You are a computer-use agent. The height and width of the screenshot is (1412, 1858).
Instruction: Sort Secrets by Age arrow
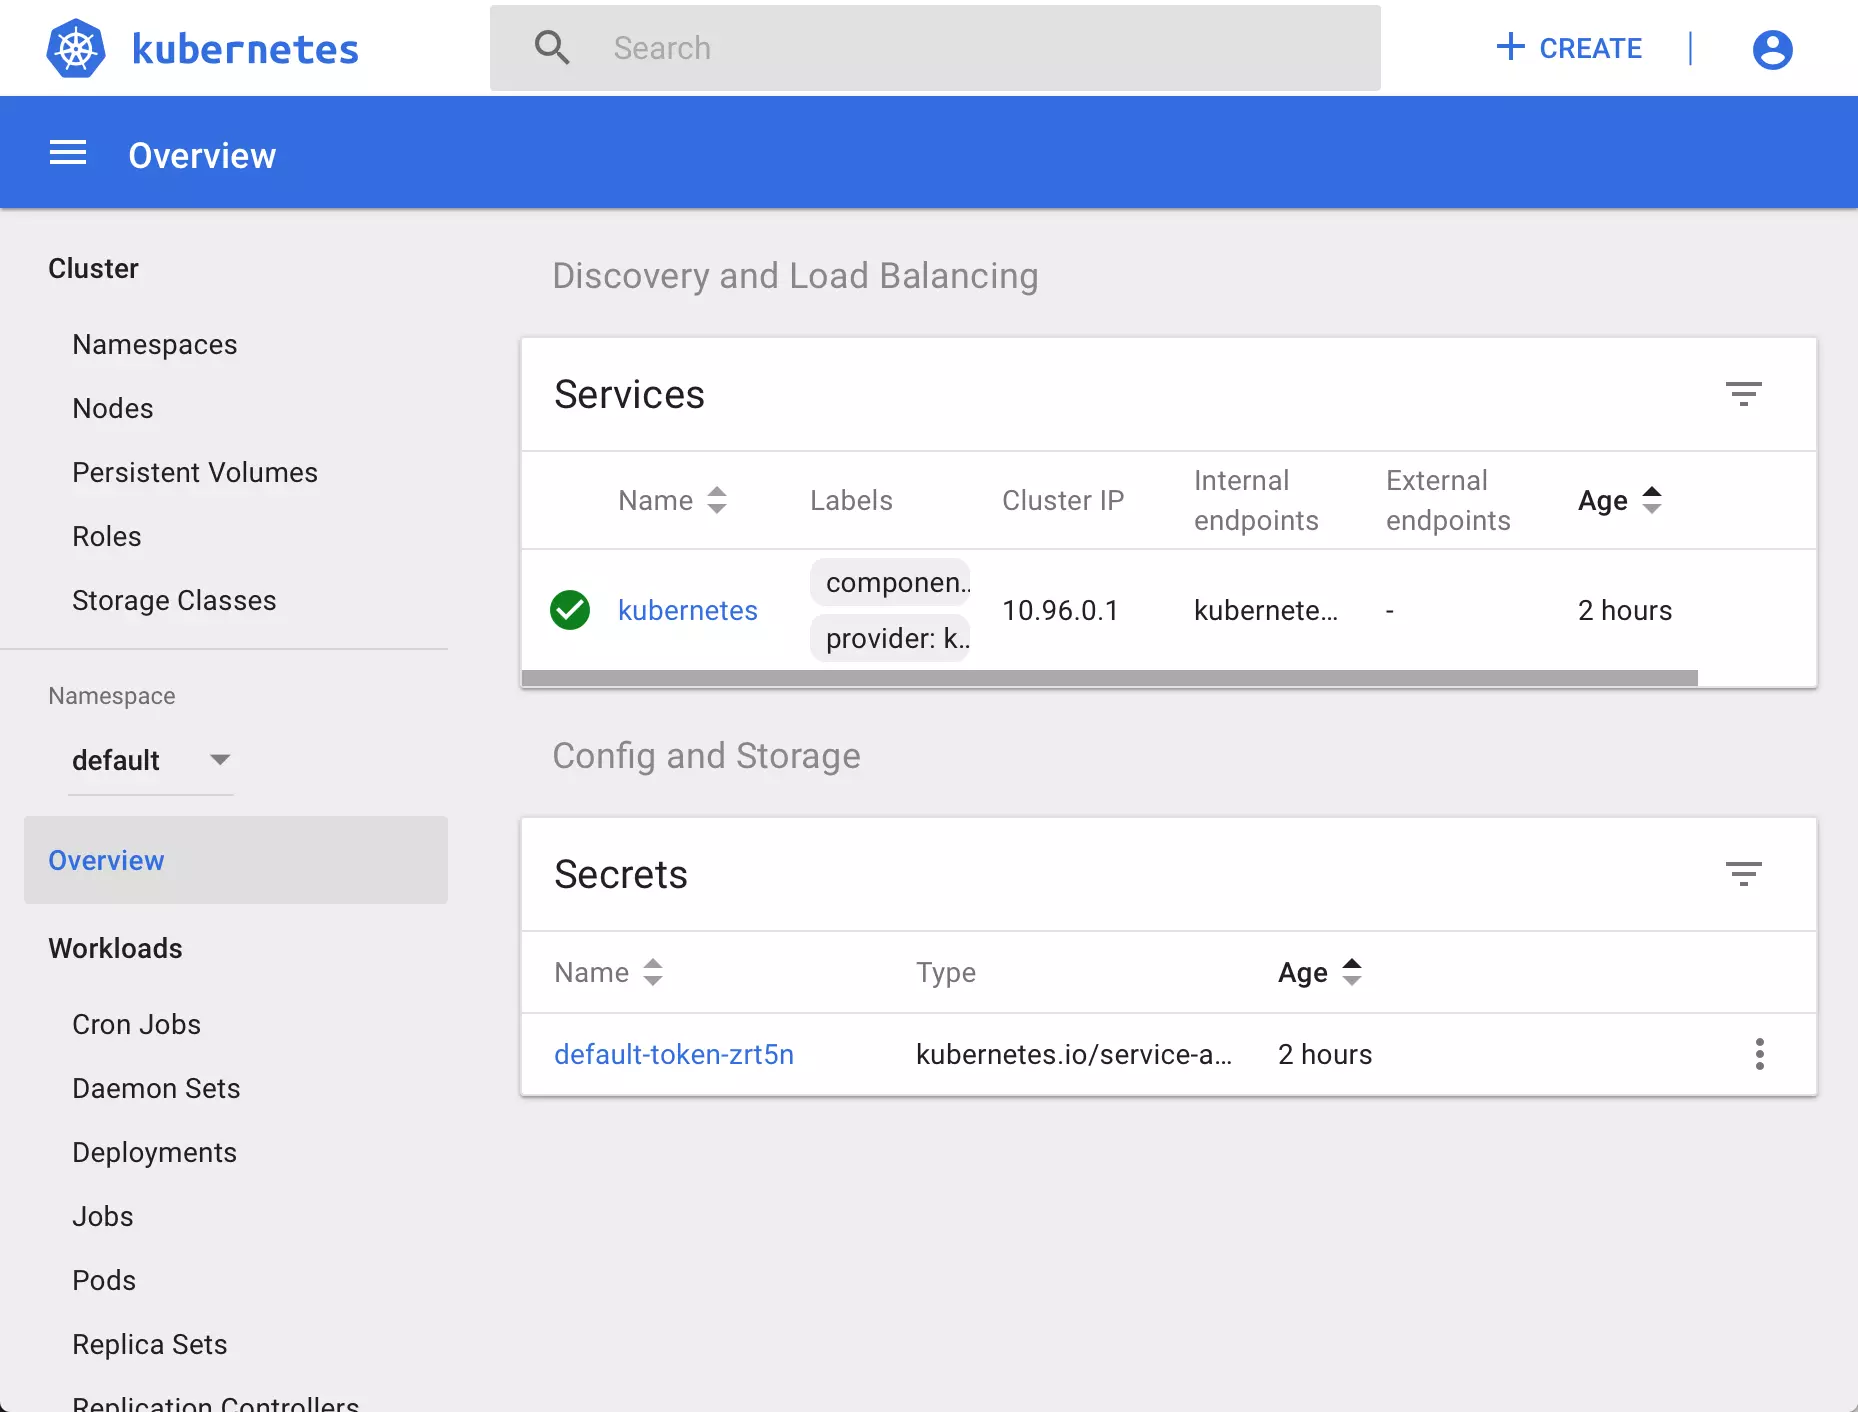pyautogui.click(x=1352, y=972)
